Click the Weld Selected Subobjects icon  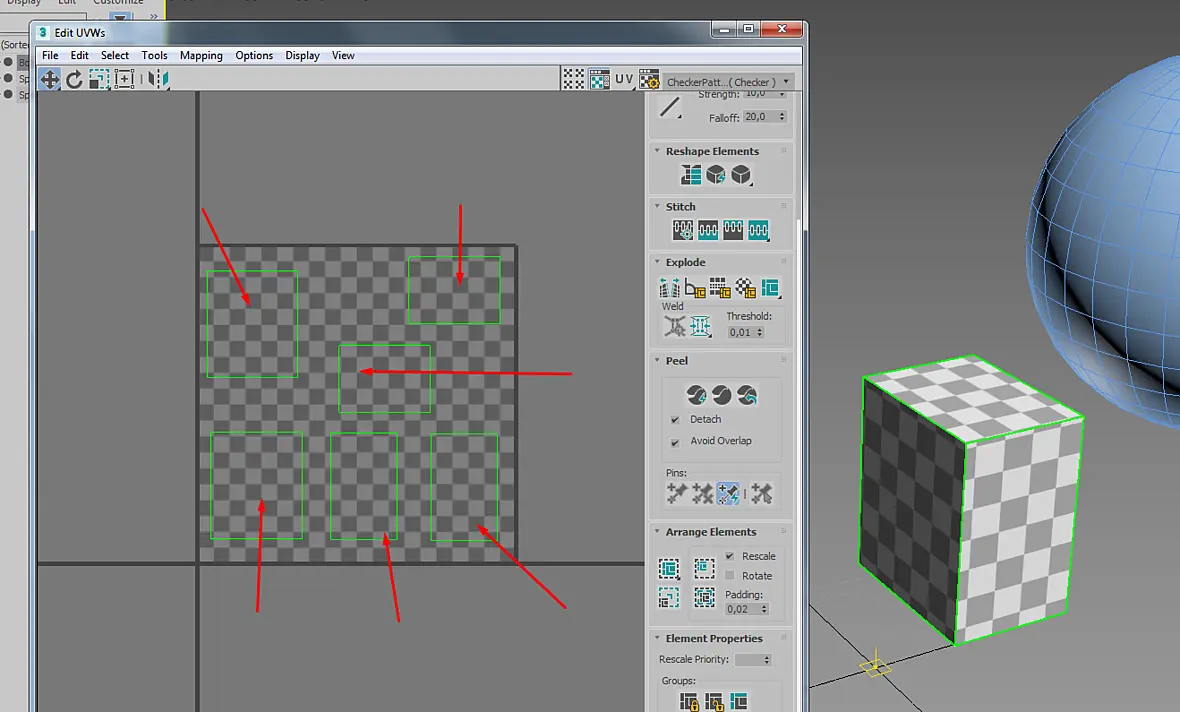click(700, 326)
